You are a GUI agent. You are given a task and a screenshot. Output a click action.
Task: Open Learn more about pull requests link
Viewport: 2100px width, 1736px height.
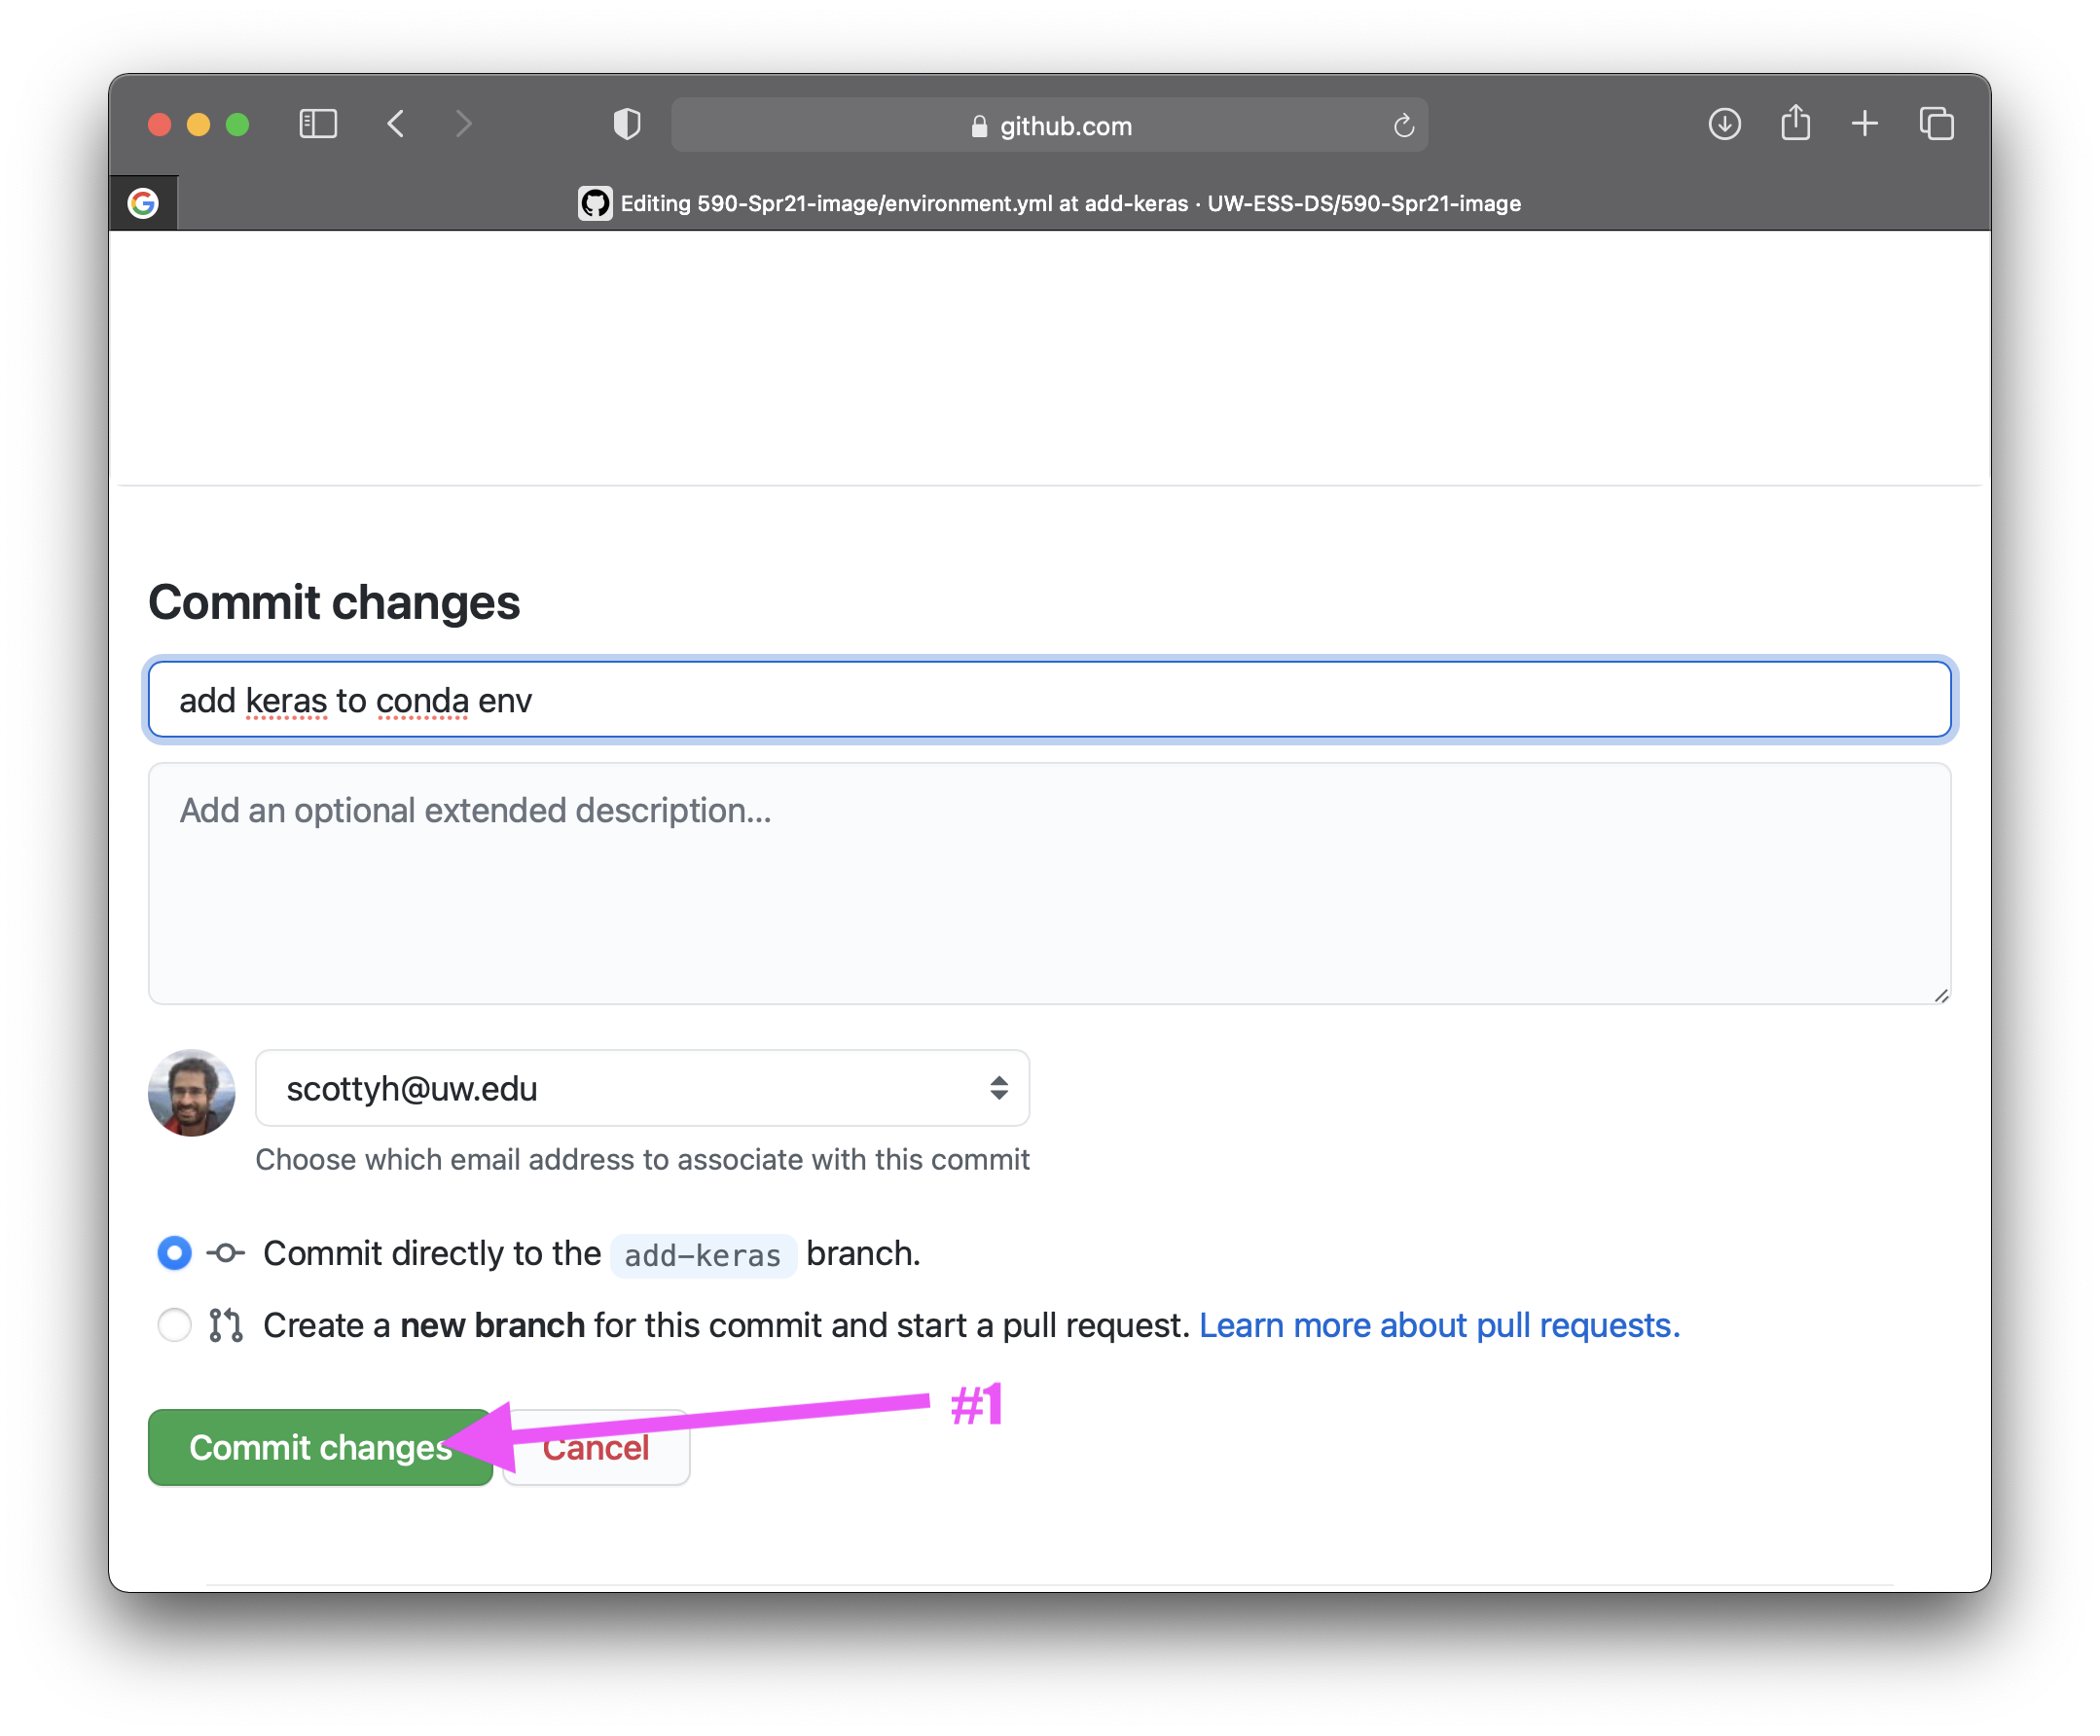coord(1438,1325)
